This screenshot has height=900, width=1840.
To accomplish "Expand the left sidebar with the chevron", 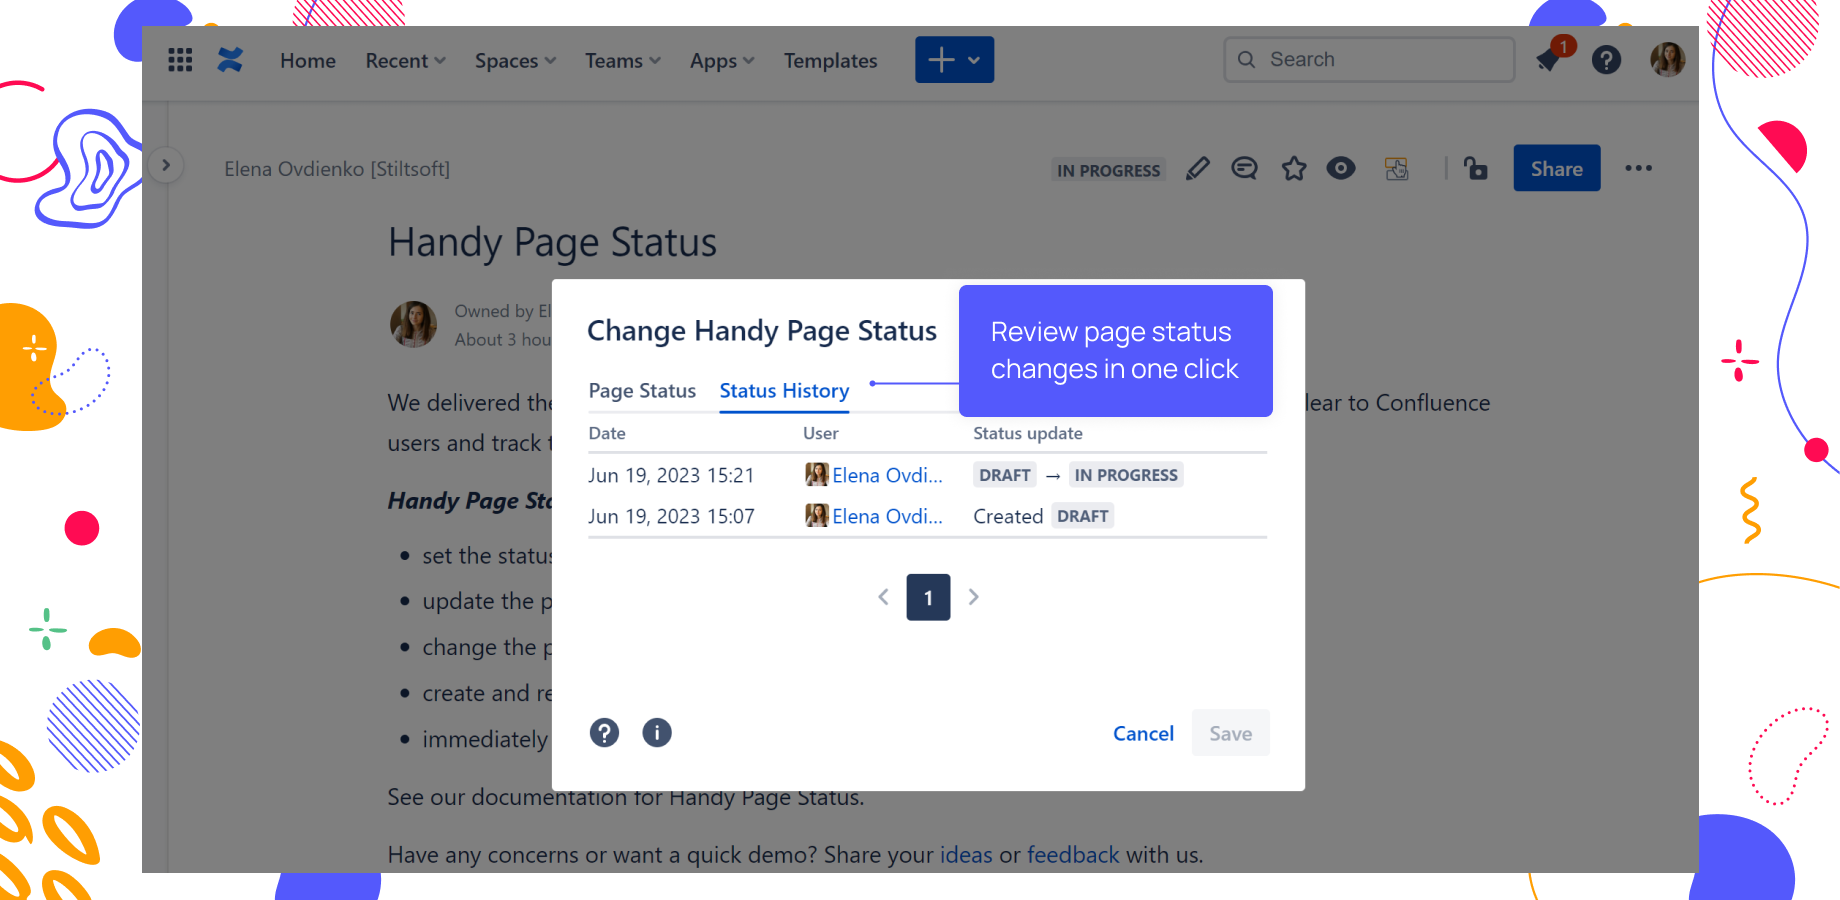I will [x=166, y=164].
